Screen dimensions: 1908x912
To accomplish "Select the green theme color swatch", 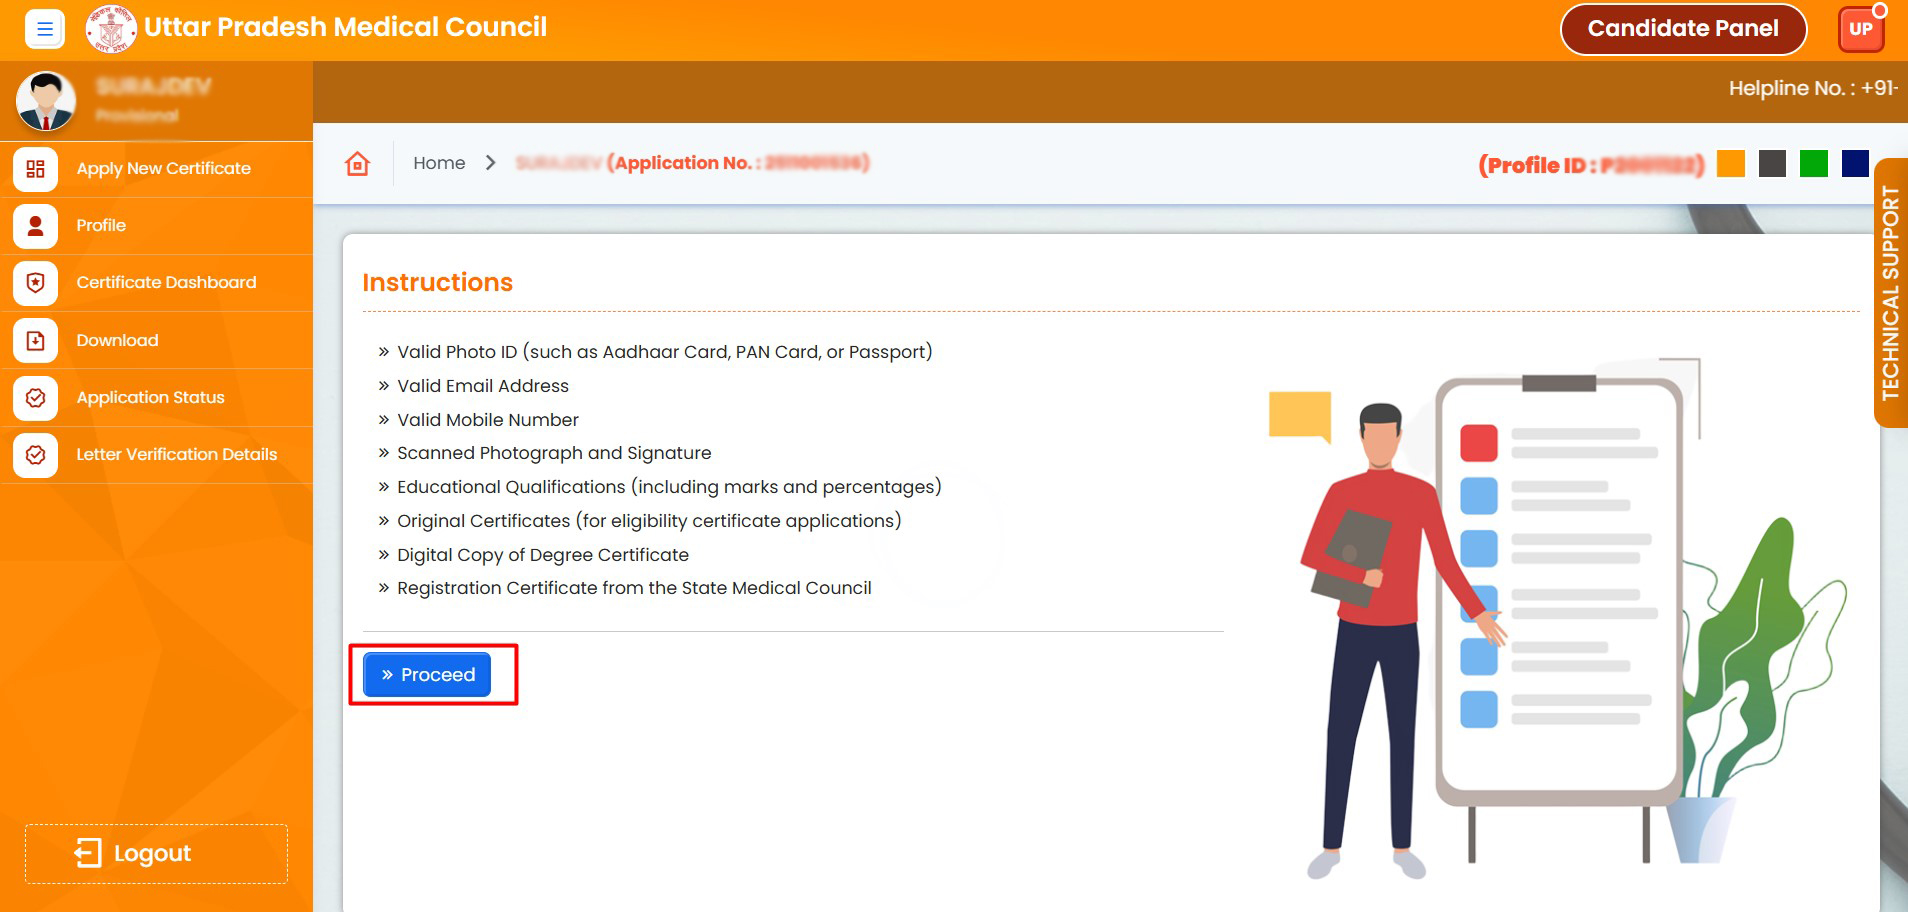I will coord(1813,164).
